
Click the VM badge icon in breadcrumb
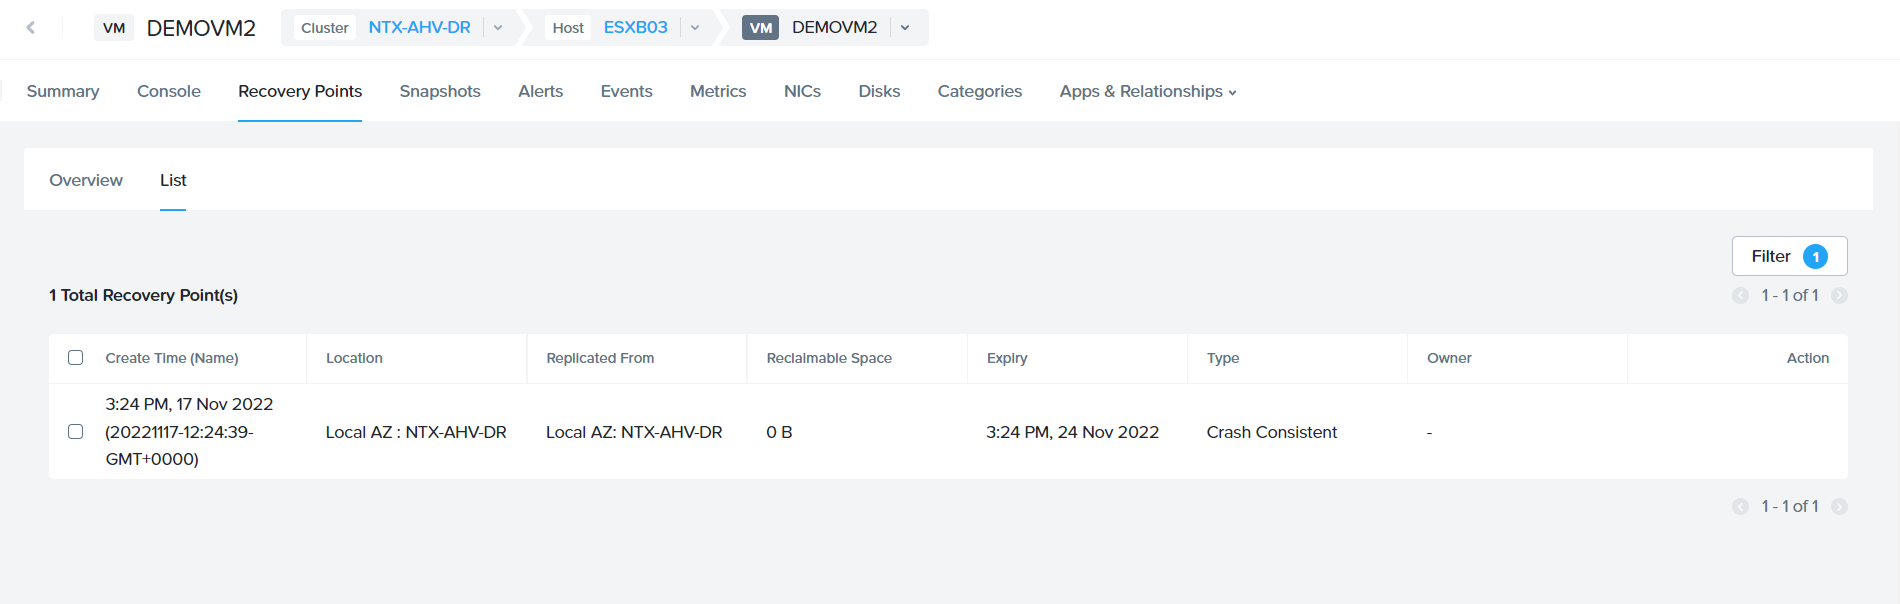click(760, 28)
